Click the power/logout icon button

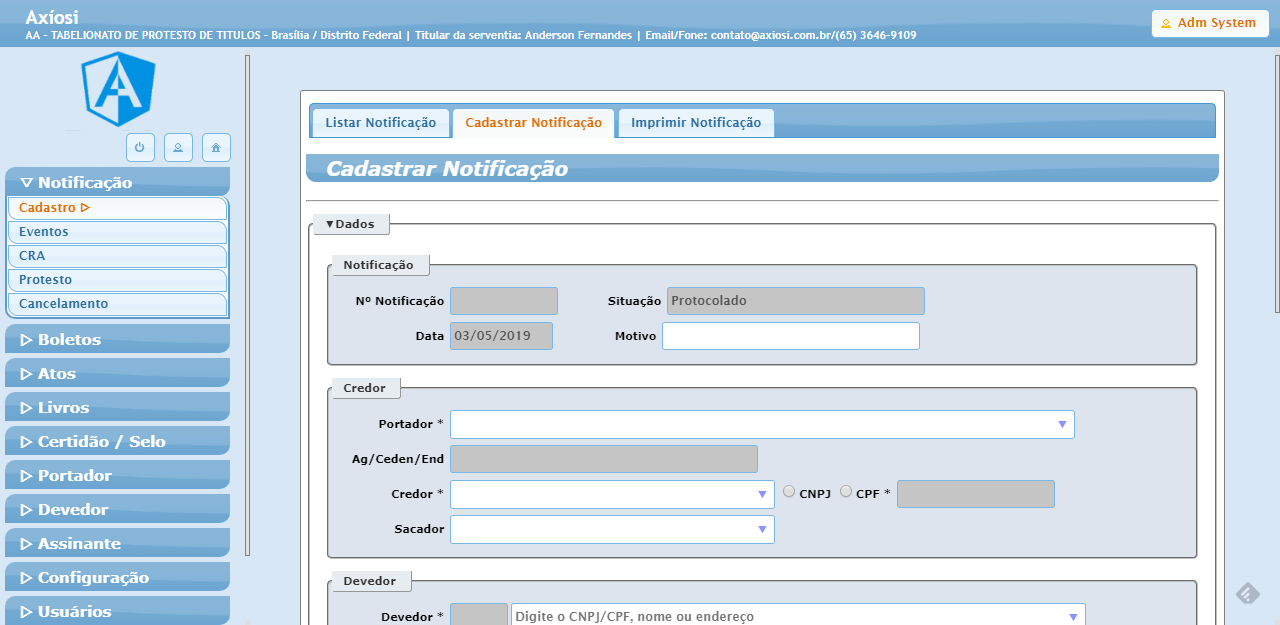tap(139, 147)
